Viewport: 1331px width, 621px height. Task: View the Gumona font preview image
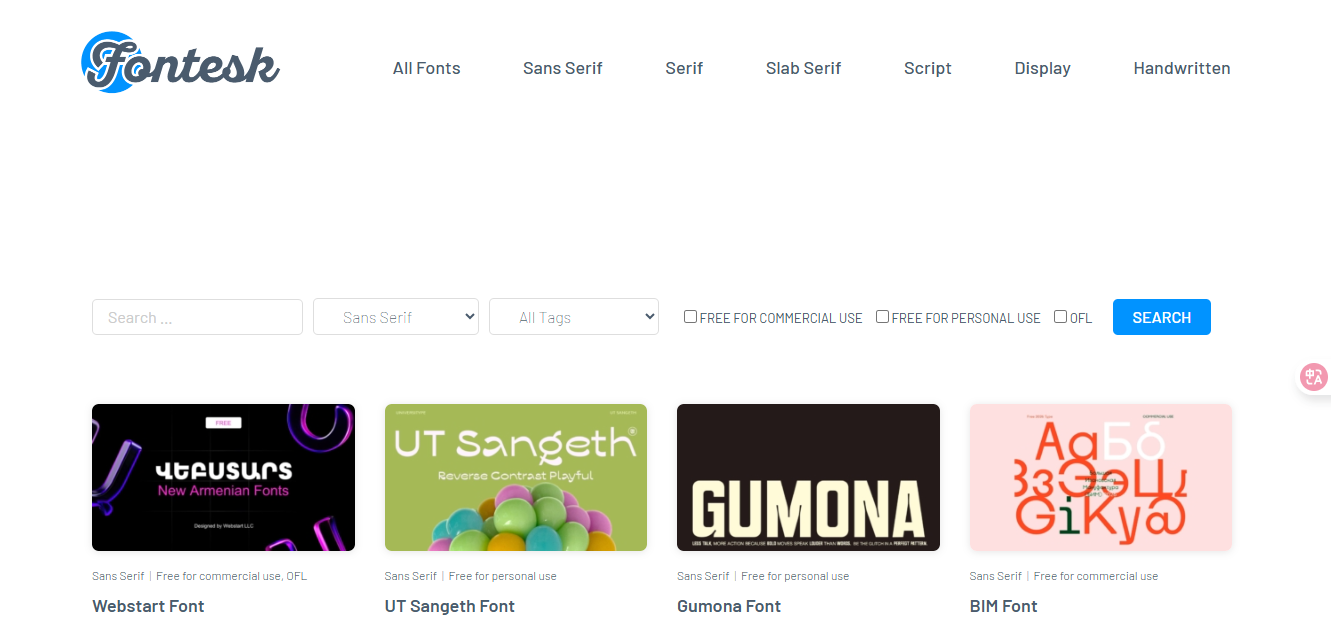[x=808, y=477]
